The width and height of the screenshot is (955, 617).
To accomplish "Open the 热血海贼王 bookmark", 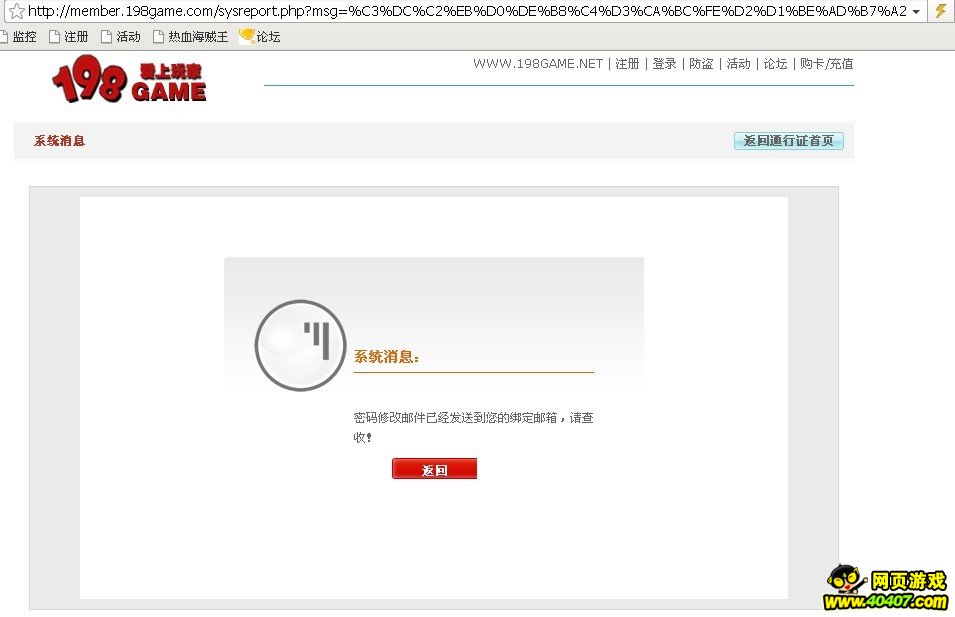I will (191, 37).
